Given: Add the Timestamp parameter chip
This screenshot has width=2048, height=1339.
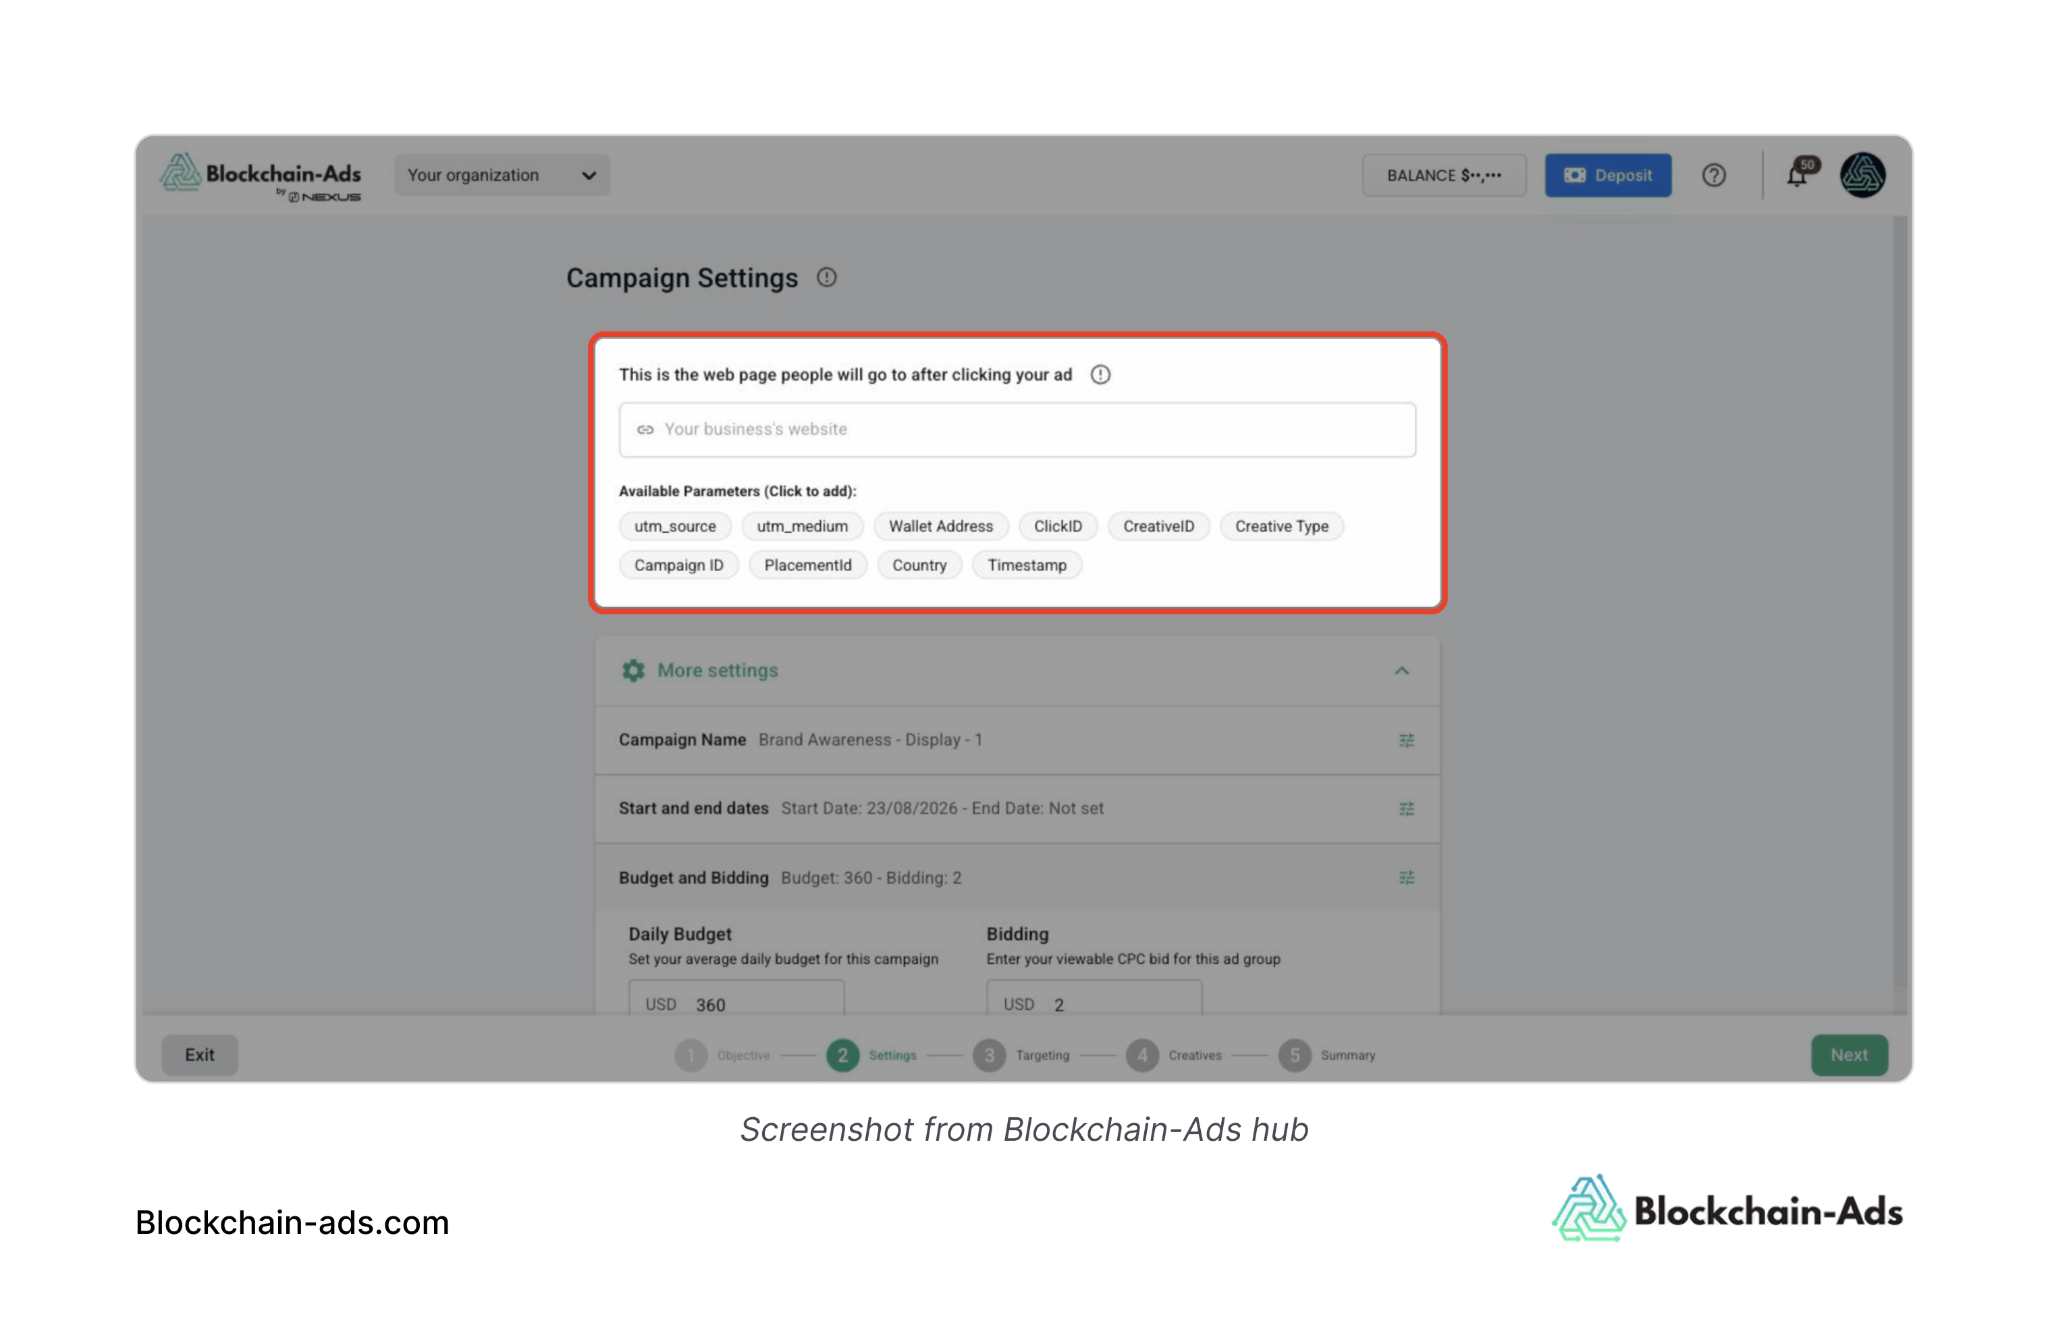Looking at the screenshot, I should 1027,565.
